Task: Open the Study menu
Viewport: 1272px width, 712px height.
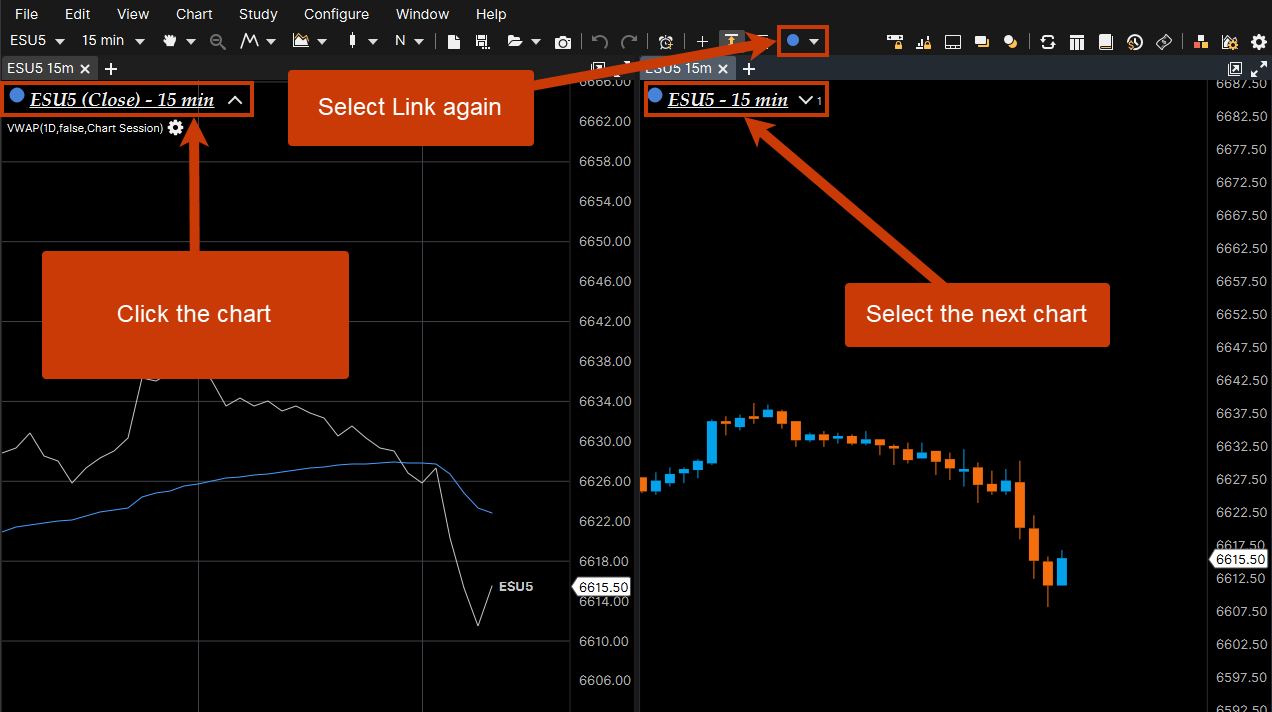Action: click(258, 14)
